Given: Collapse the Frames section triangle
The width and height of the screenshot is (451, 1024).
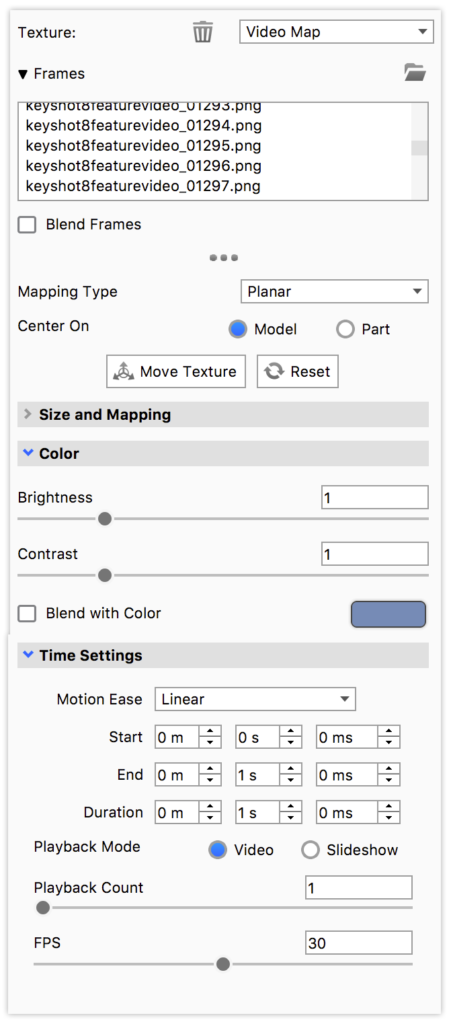Looking at the screenshot, I should tap(23, 74).
